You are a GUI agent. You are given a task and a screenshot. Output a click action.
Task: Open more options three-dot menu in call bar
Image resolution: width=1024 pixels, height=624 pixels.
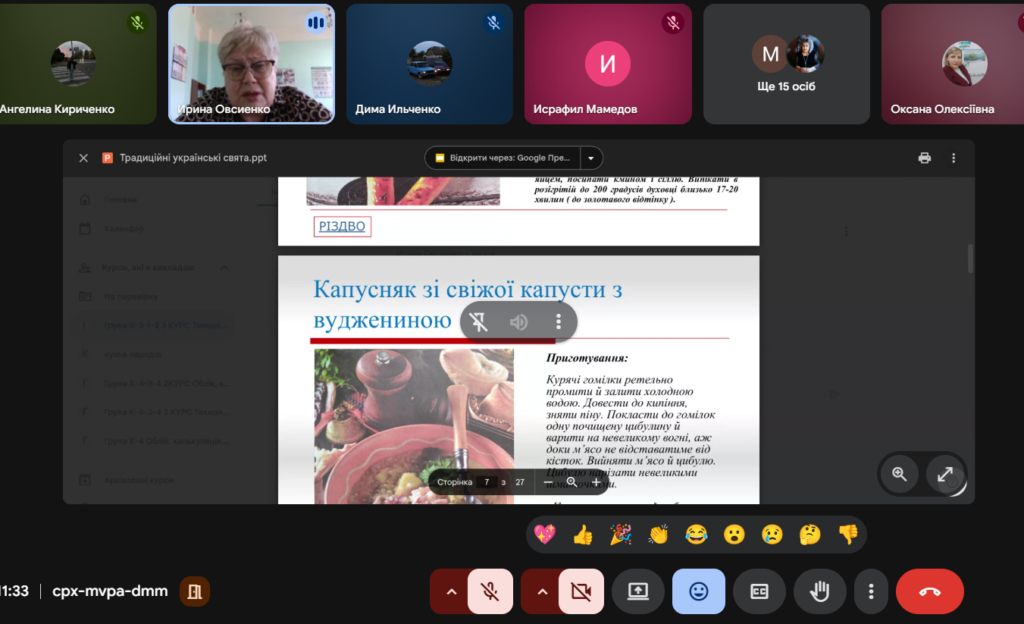pyautogui.click(x=872, y=591)
